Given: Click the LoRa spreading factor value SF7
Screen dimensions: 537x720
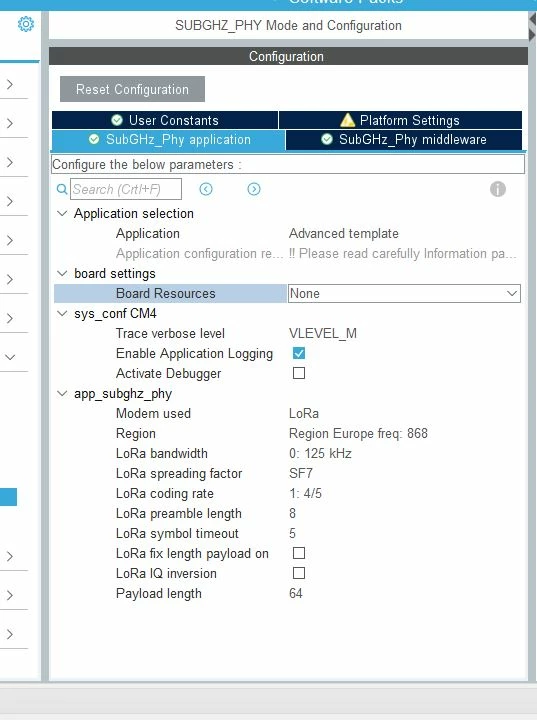Looking at the screenshot, I should [301, 473].
